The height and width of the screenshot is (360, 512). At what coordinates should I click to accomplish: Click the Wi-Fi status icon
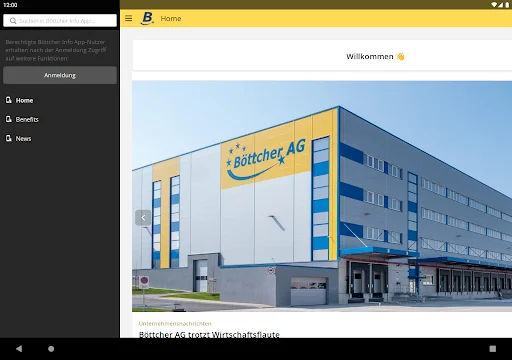[x=494, y=5]
